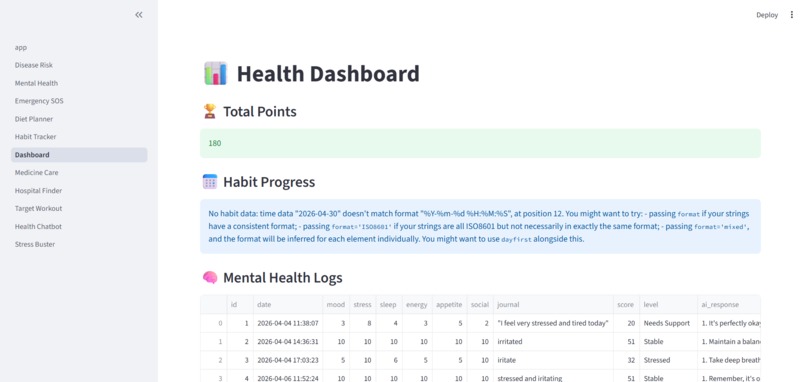Screen dimensions: 806x382
Task: Click the social column header
Action: point(480,304)
